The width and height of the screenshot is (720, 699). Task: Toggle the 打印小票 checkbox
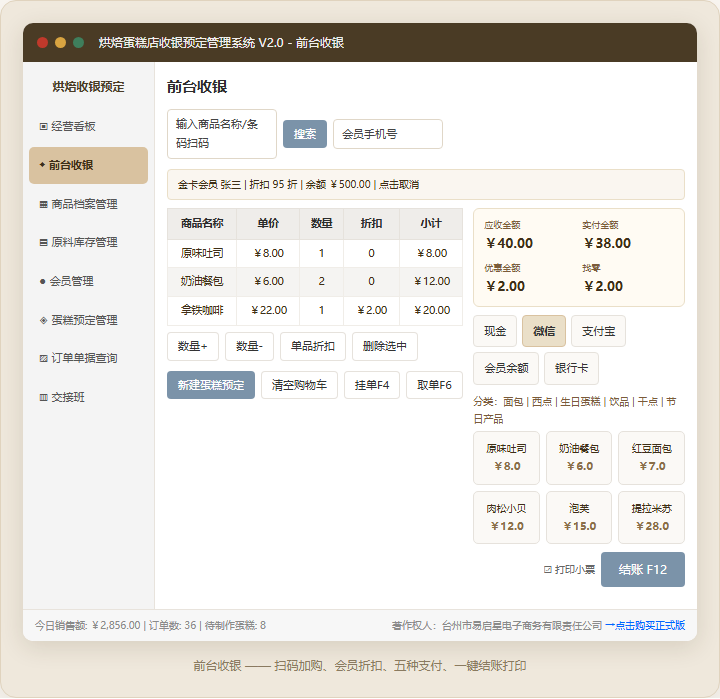click(548, 570)
